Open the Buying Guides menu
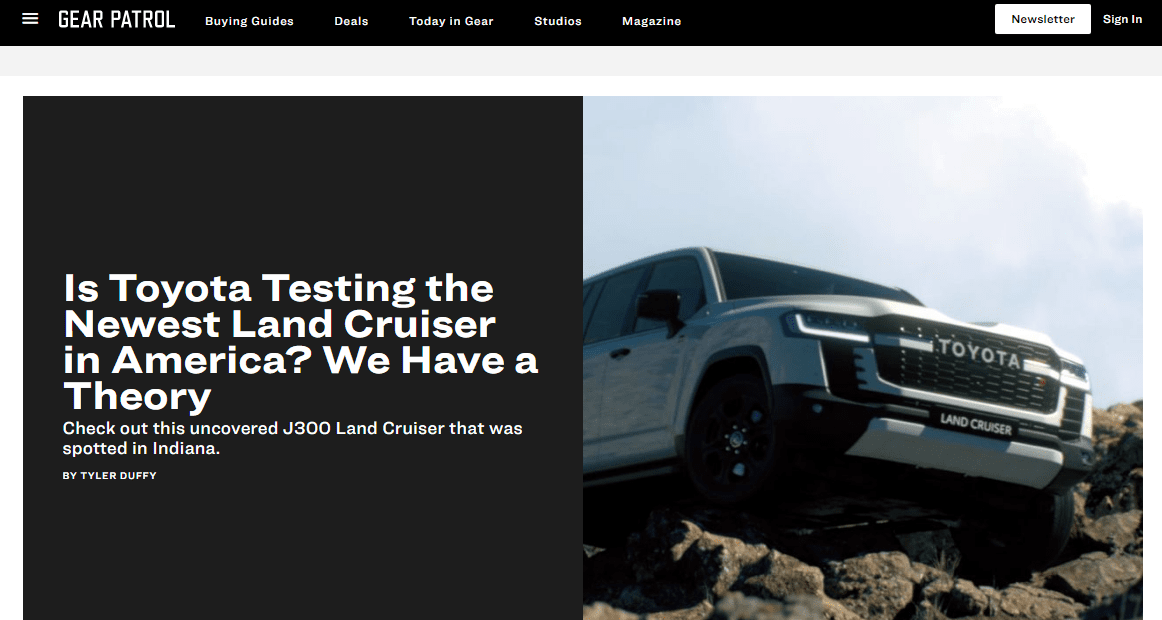This screenshot has width=1162, height=620. tap(250, 21)
